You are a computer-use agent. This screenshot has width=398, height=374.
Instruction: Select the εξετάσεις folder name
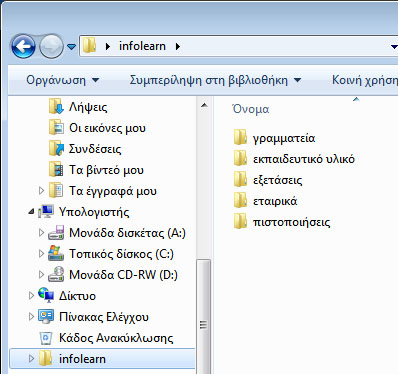(277, 180)
